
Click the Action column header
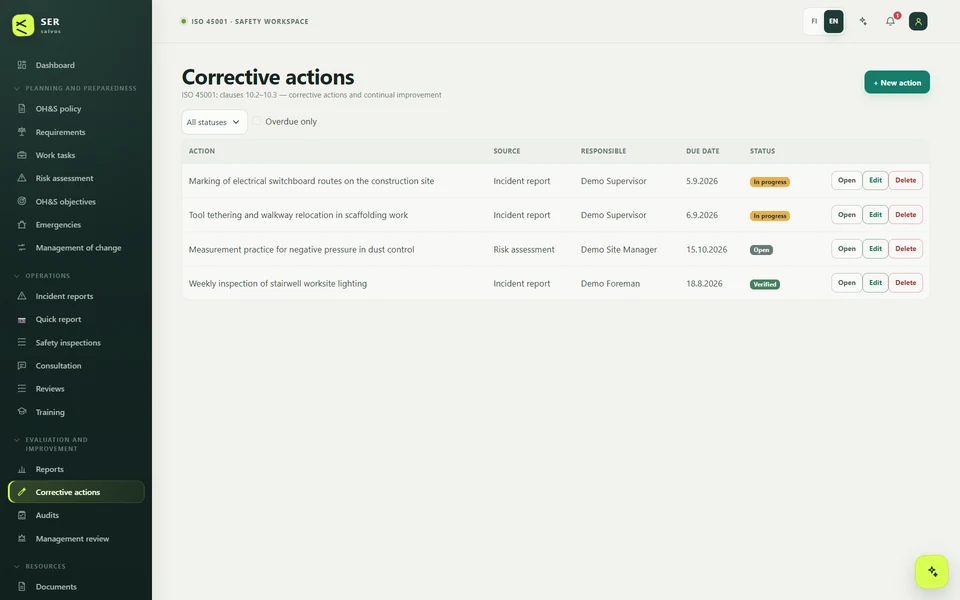[x=201, y=151]
